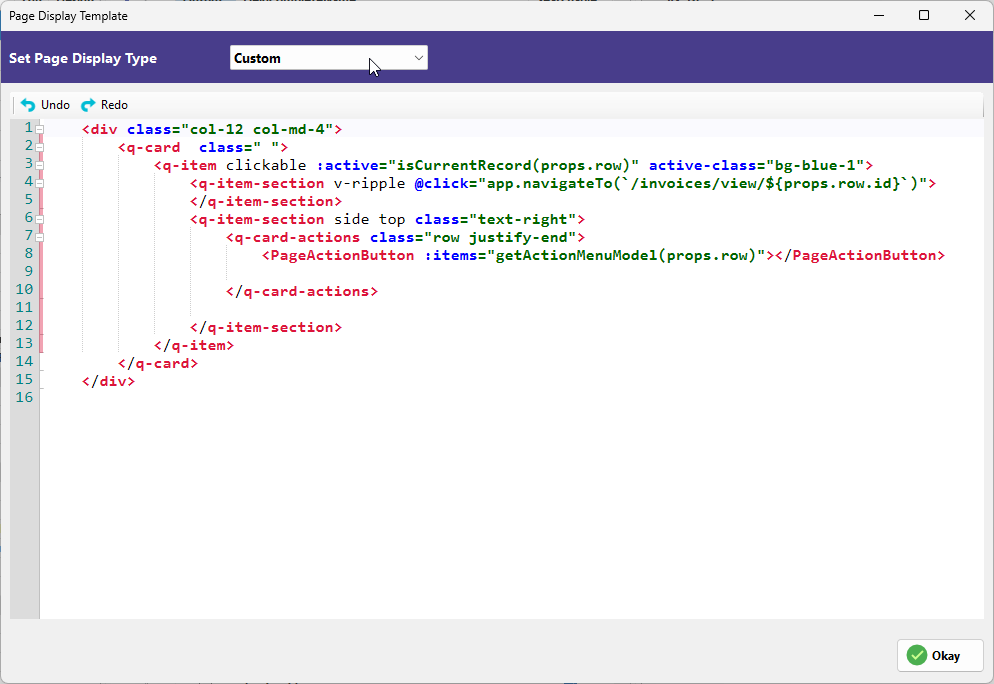
Task: Click the app.navigateTo invoices expression
Action: click(x=702, y=183)
